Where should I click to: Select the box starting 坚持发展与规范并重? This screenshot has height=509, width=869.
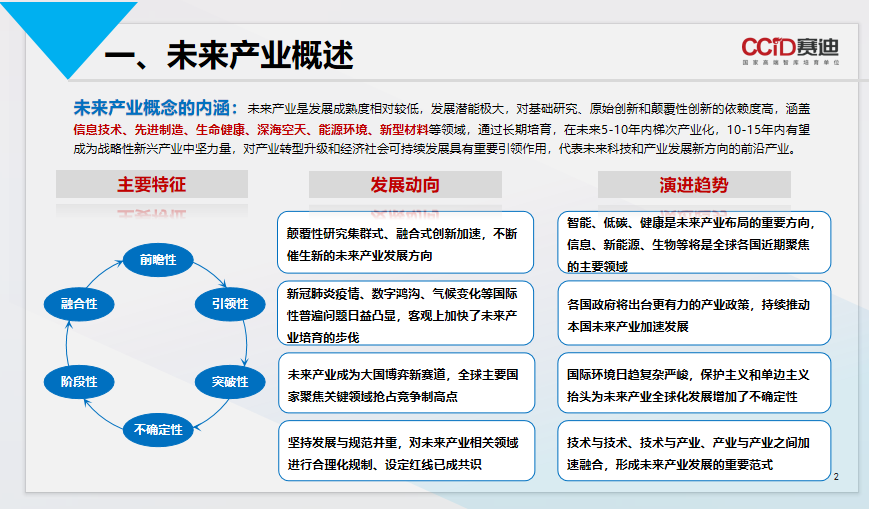[406, 451]
